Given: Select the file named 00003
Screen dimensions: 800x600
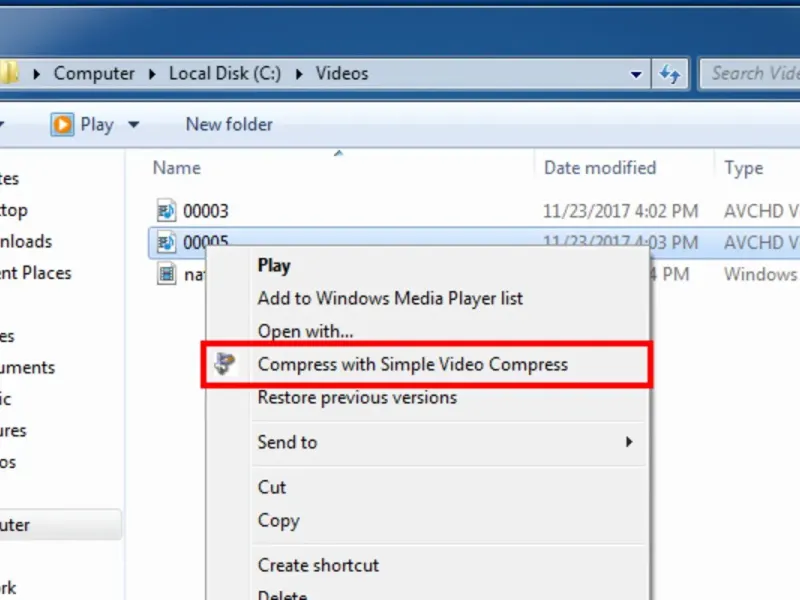Looking at the screenshot, I should (x=206, y=211).
